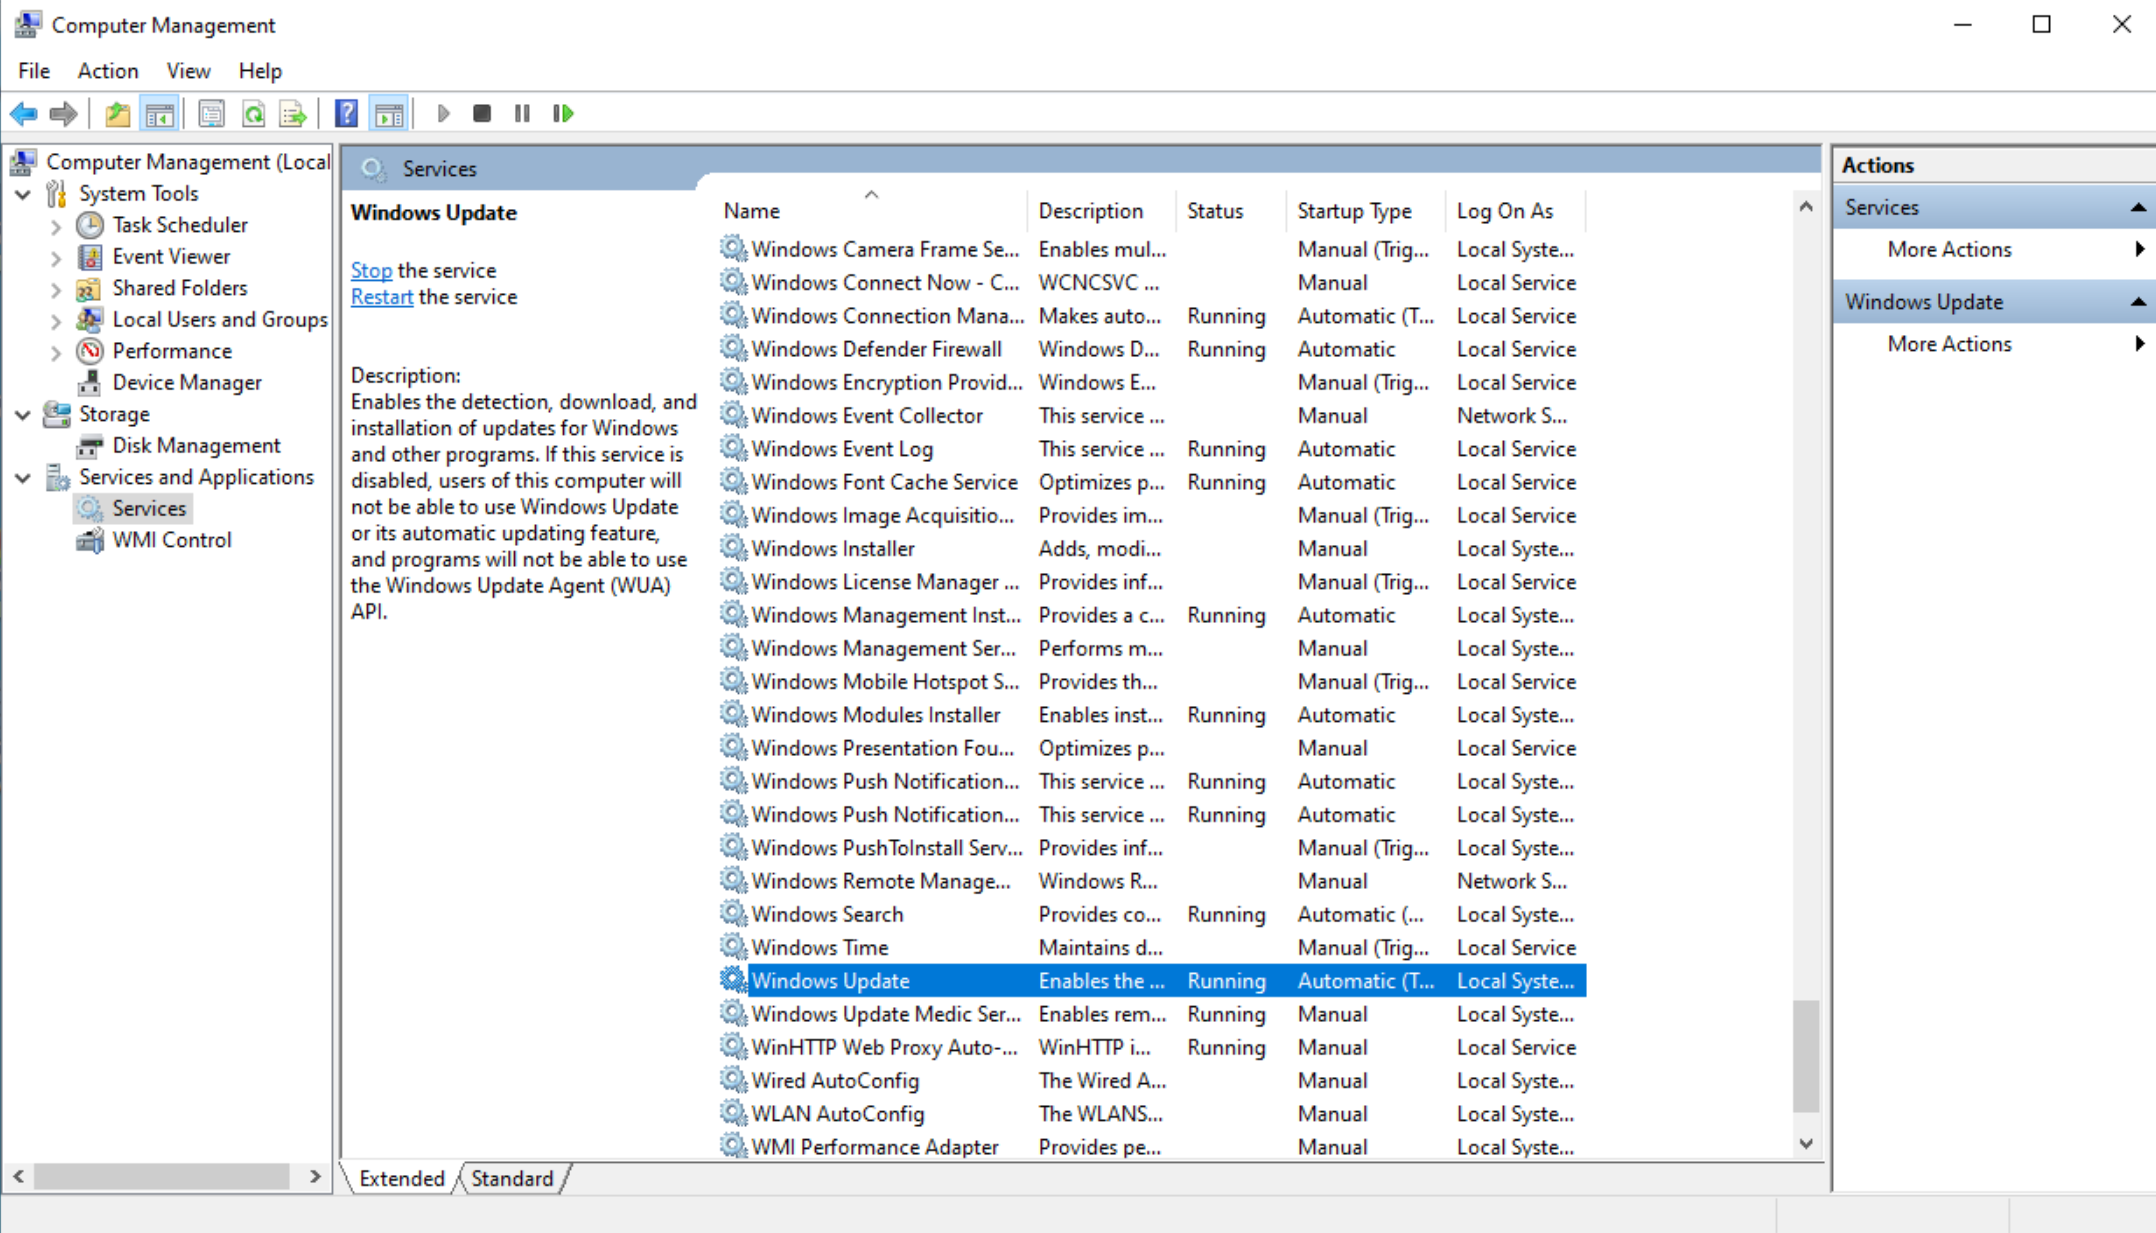The image size is (2156, 1233).
Task: Click the Up one level folder icon
Action: [x=118, y=114]
